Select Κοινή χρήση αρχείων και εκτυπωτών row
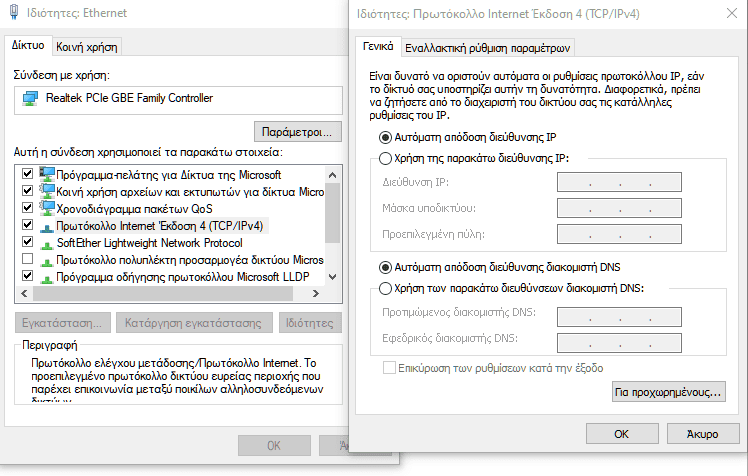748x476 pixels. point(190,192)
